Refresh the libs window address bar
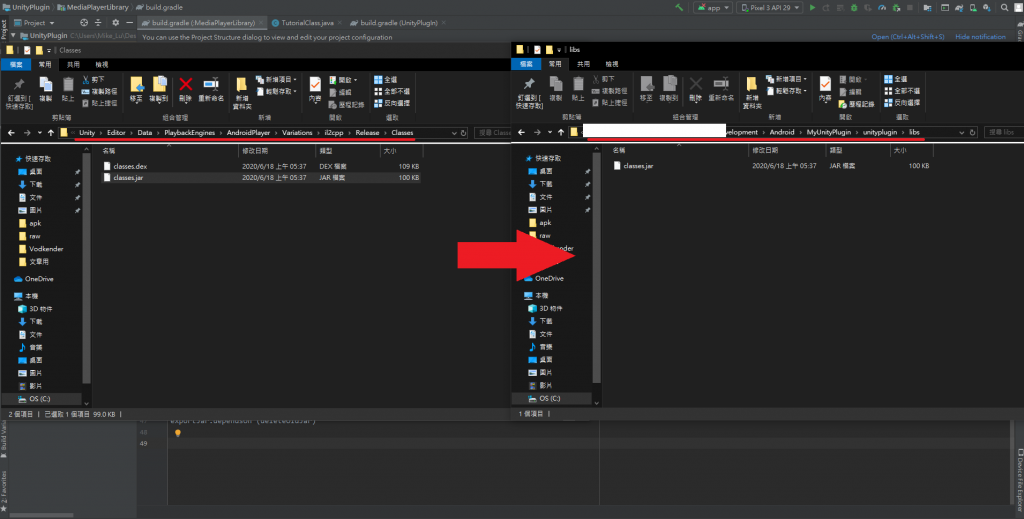 tap(972, 132)
